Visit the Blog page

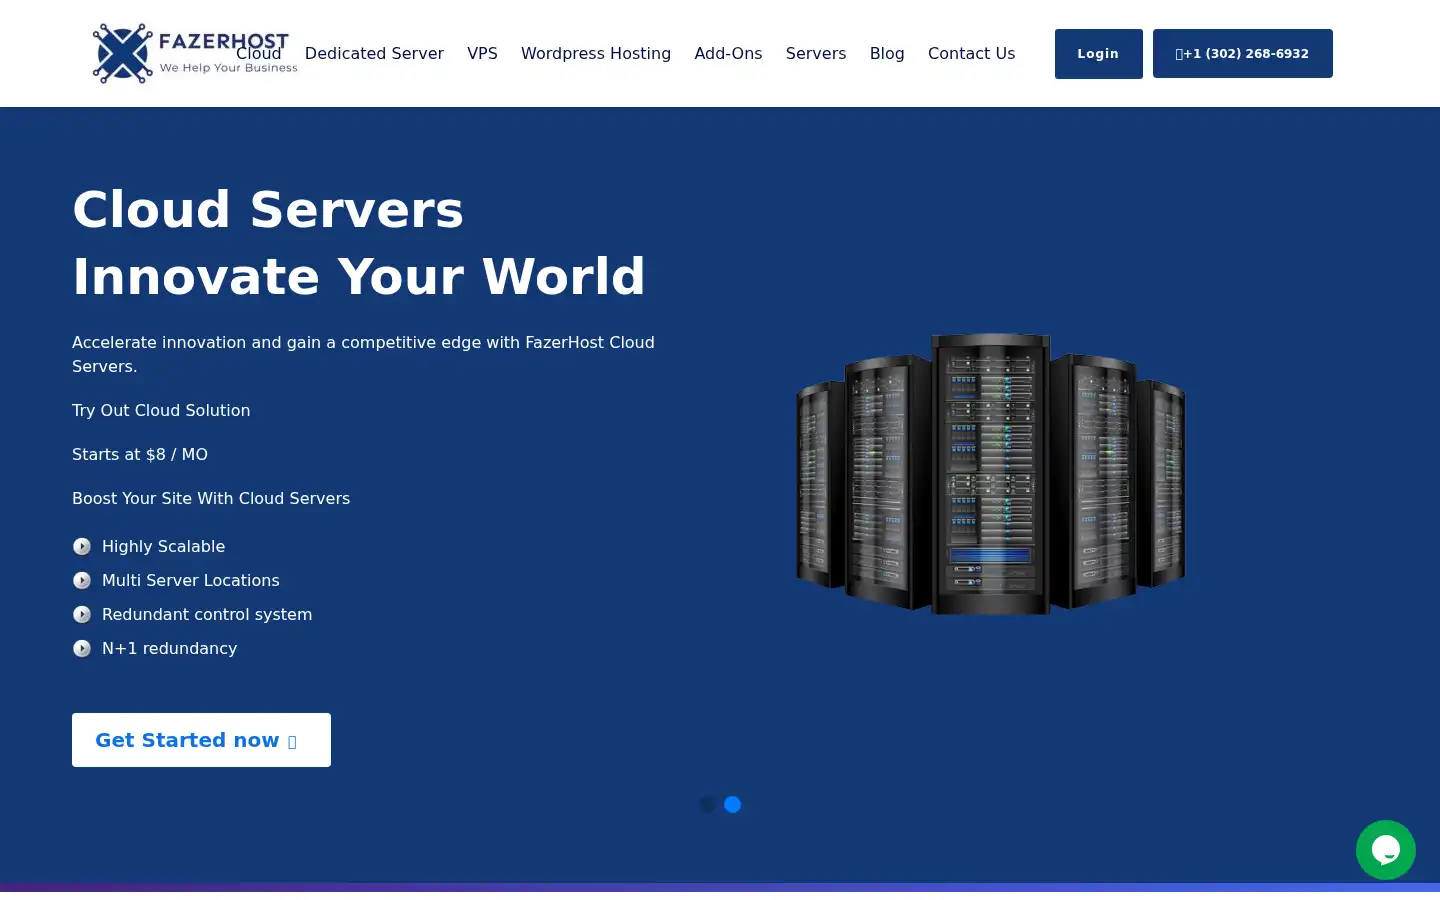(x=887, y=54)
